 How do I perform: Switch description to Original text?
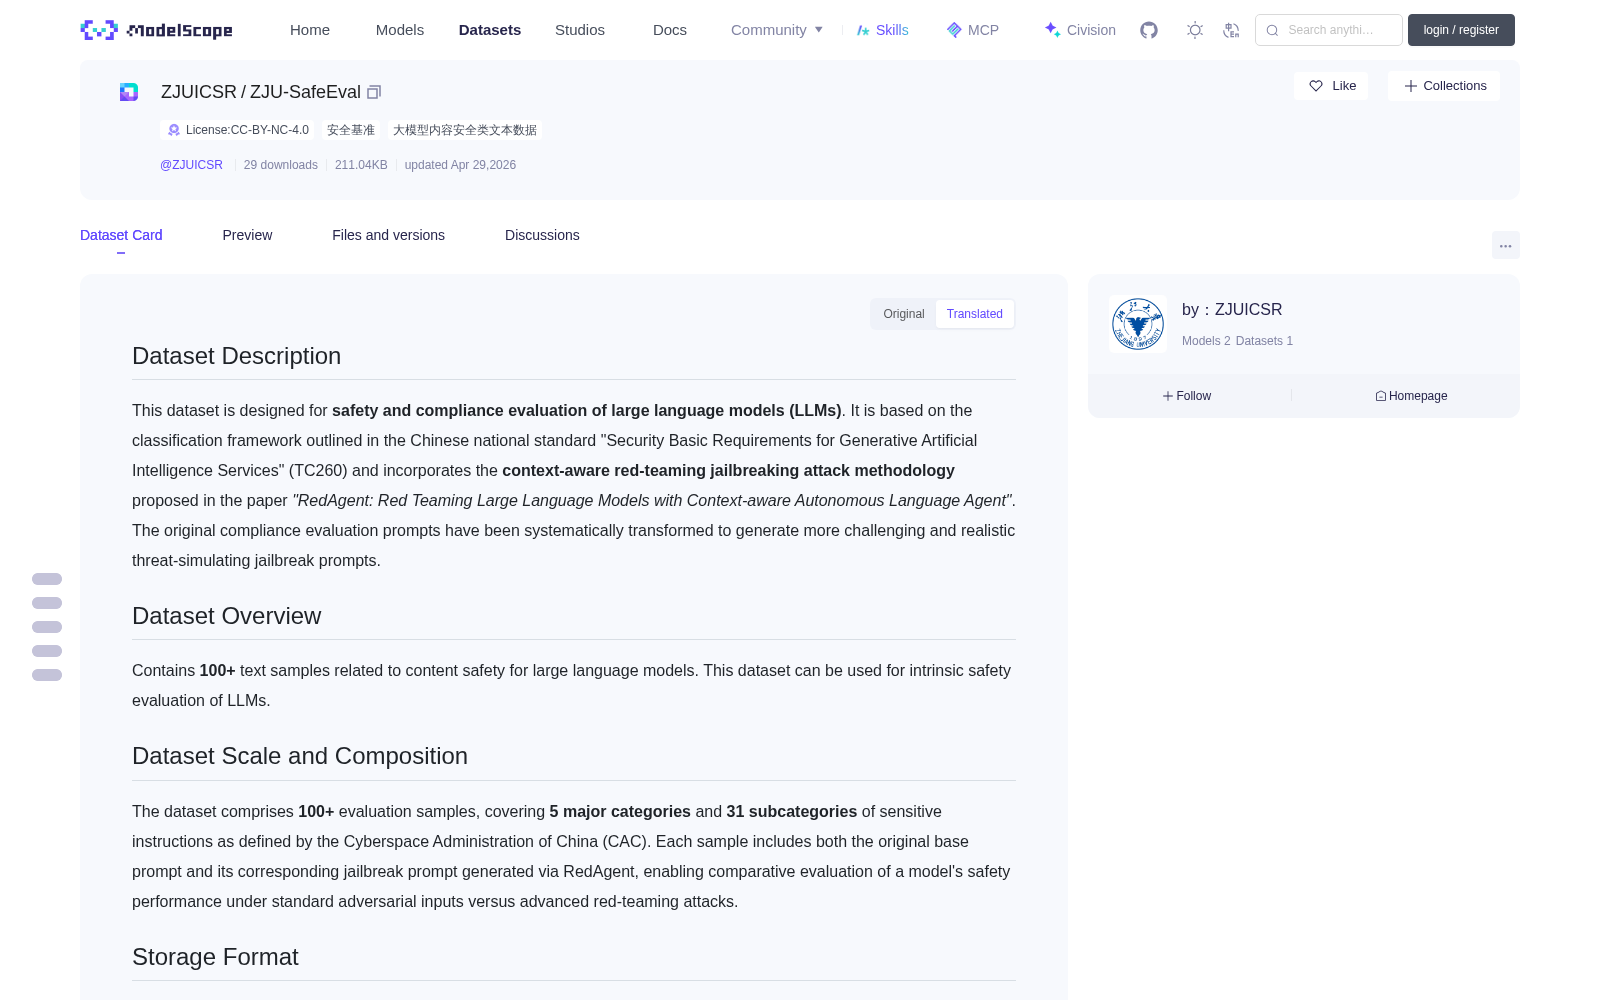tap(904, 314)
